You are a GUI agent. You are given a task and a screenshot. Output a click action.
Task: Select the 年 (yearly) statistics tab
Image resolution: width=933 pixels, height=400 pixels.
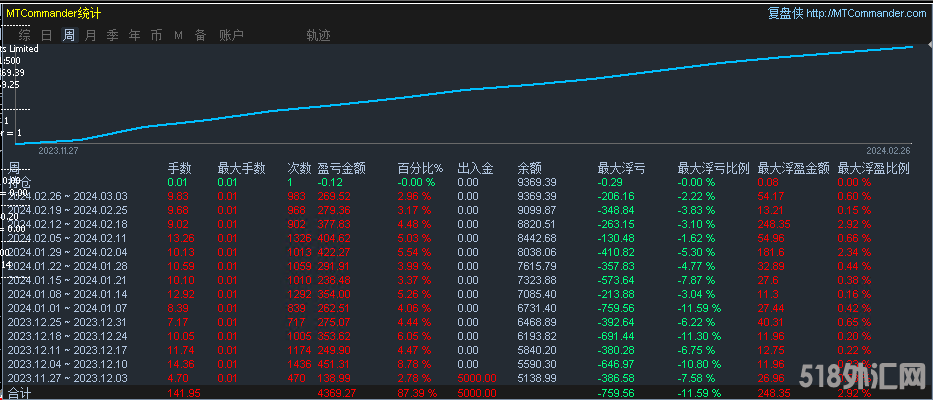134,35
